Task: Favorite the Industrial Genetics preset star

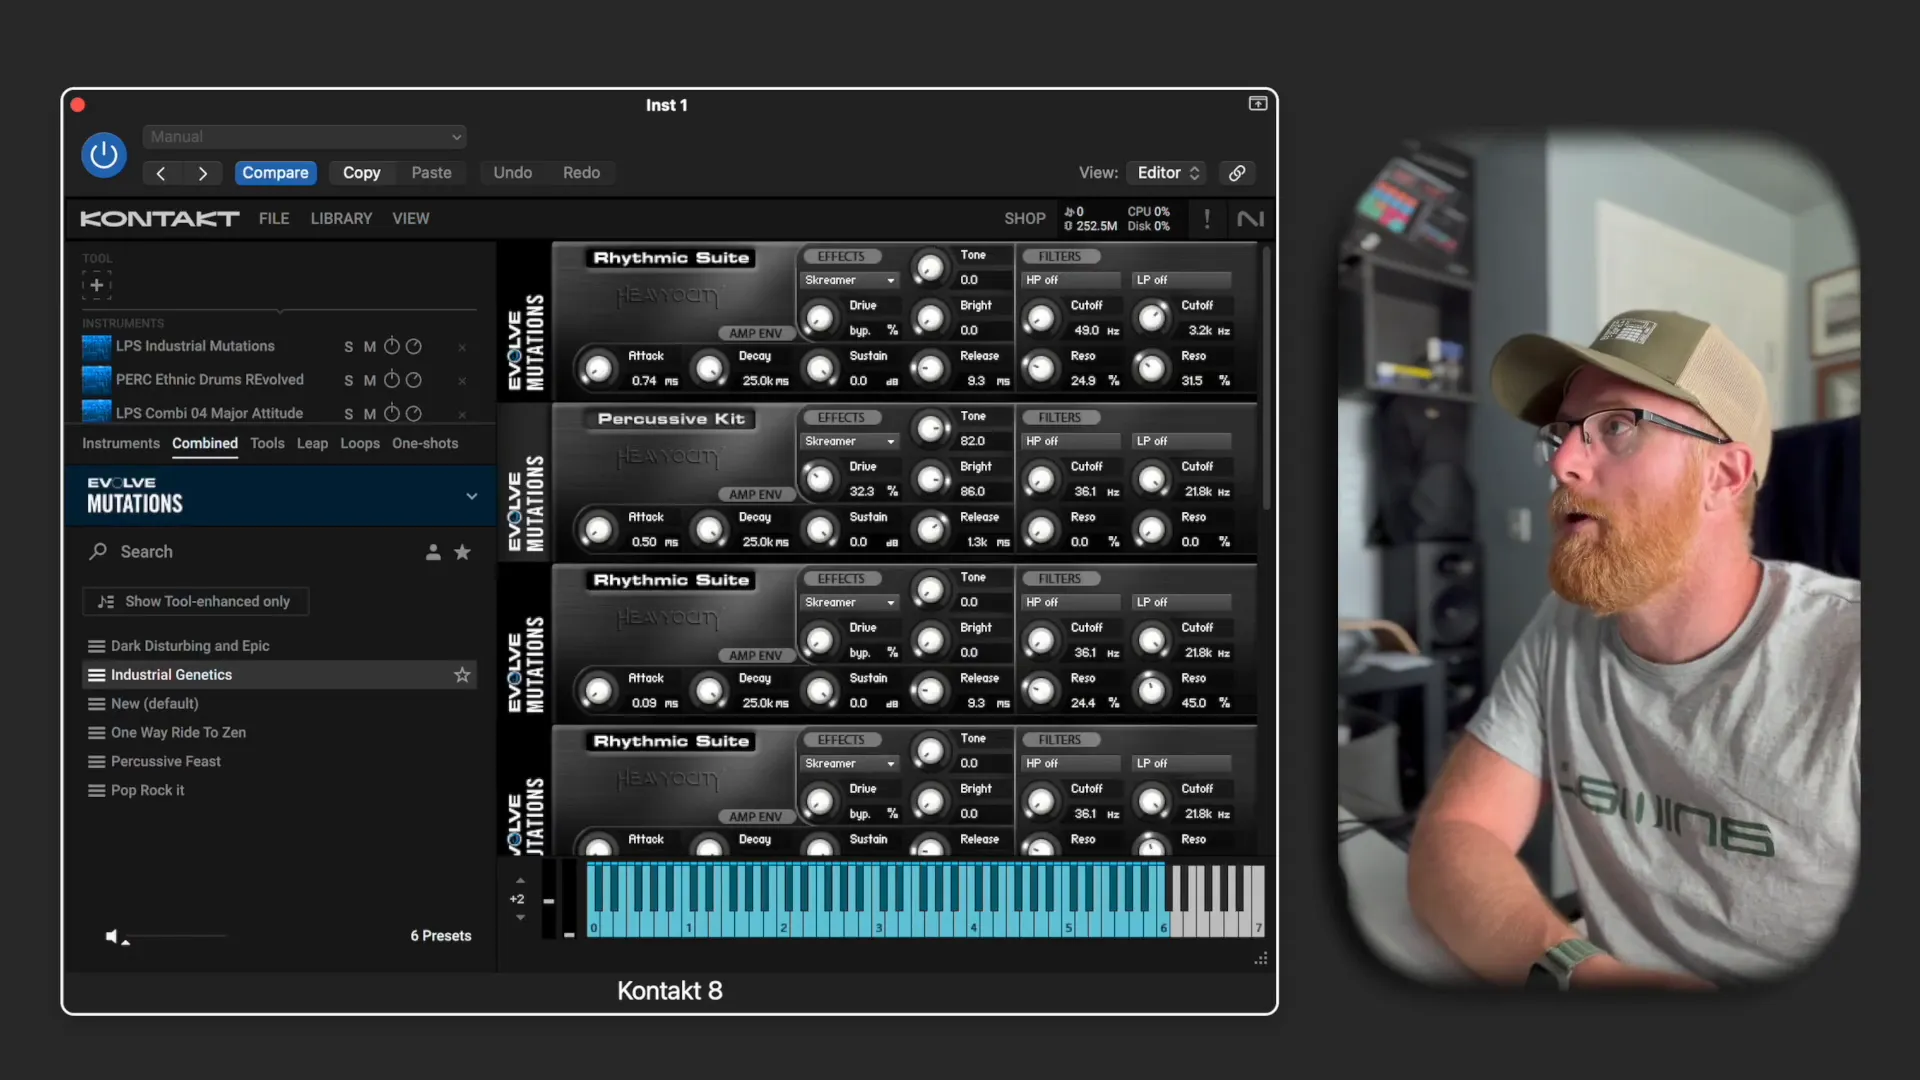Action: click(462, 675)
